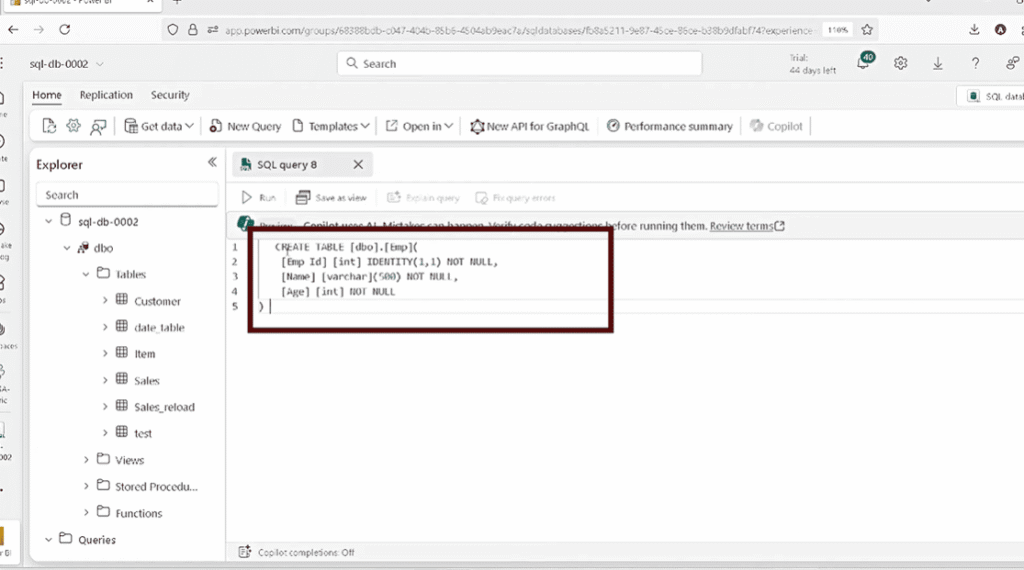Reload the page with refresh icon

point(64,29)
